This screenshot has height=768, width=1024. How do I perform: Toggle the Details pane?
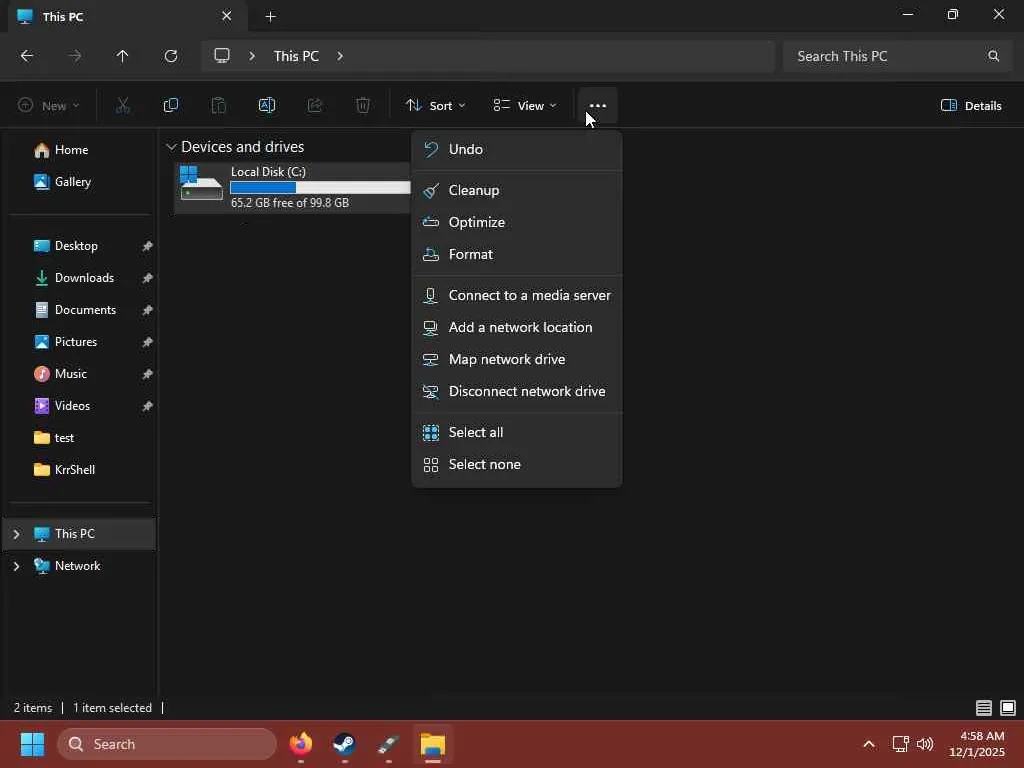click(971, 106)
